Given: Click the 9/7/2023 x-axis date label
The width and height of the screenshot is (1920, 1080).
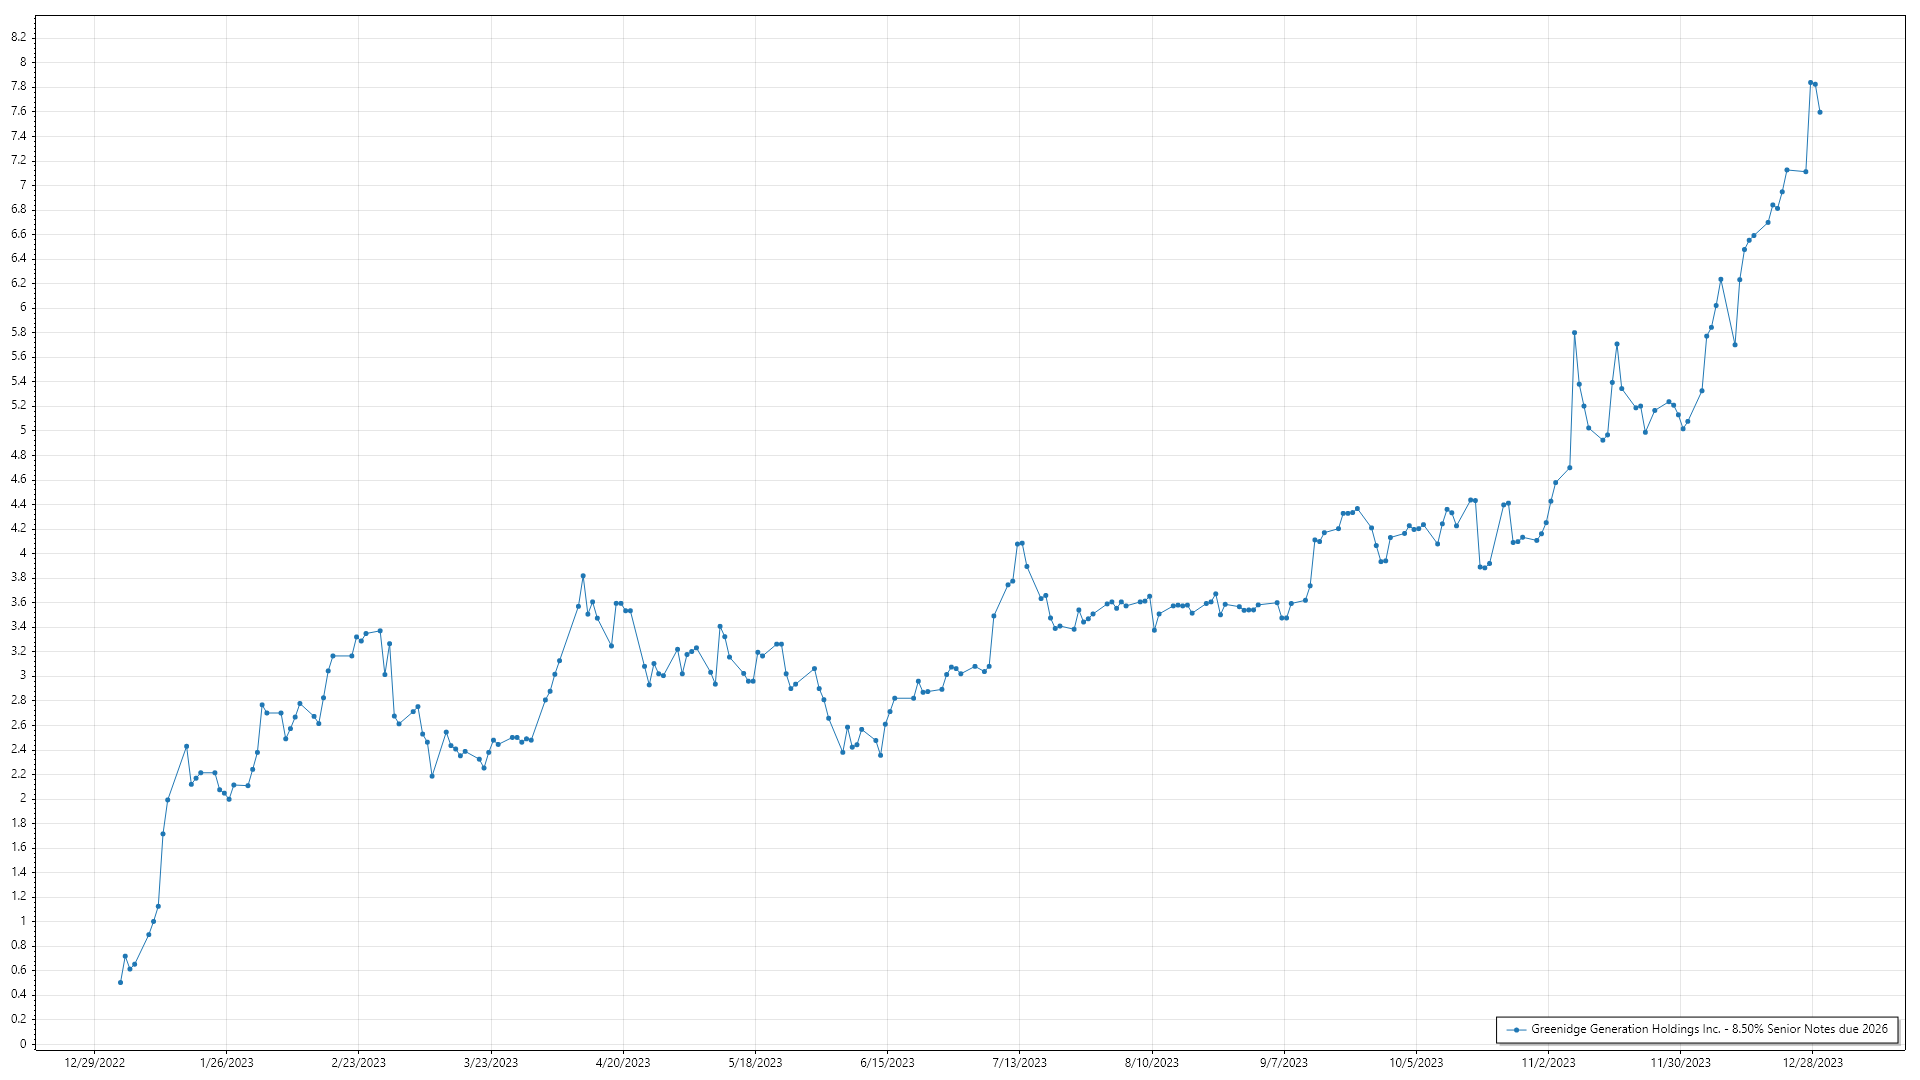Looking at the screenshot, I should 1283,1063.
